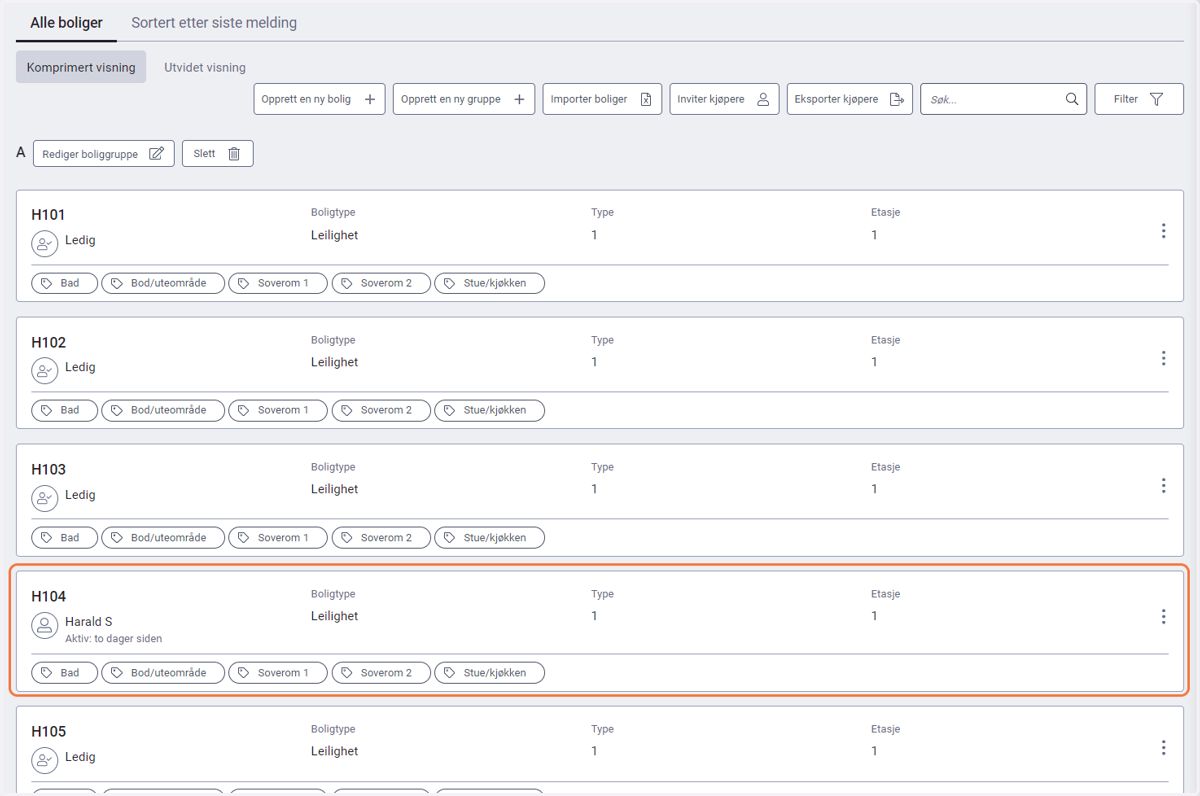Open the Alle boliger tab
Screen dimensions: 1200x796
pyautogui.click(x=67, y=22)
